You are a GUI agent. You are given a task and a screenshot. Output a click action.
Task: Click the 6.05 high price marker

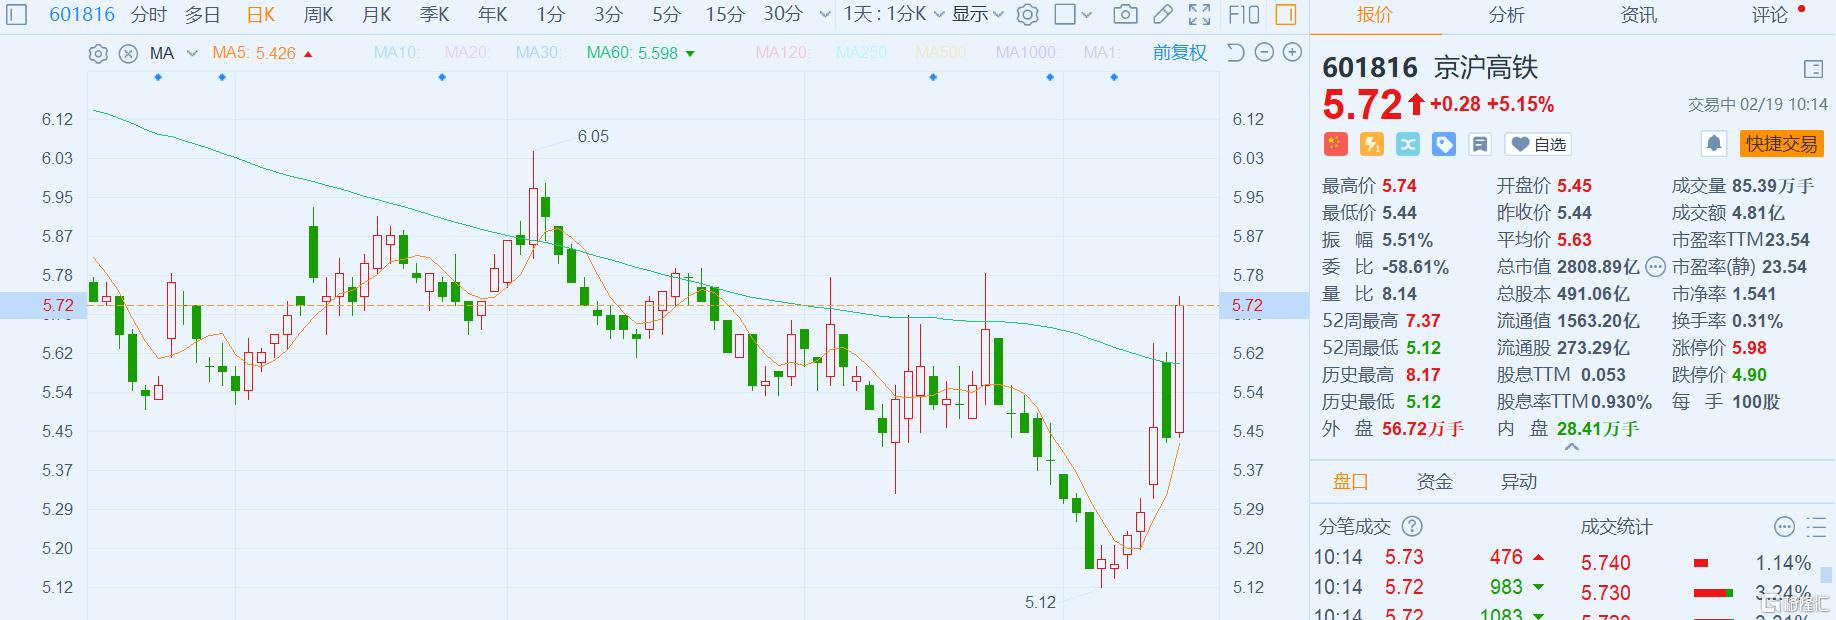[x=593, y=136]
